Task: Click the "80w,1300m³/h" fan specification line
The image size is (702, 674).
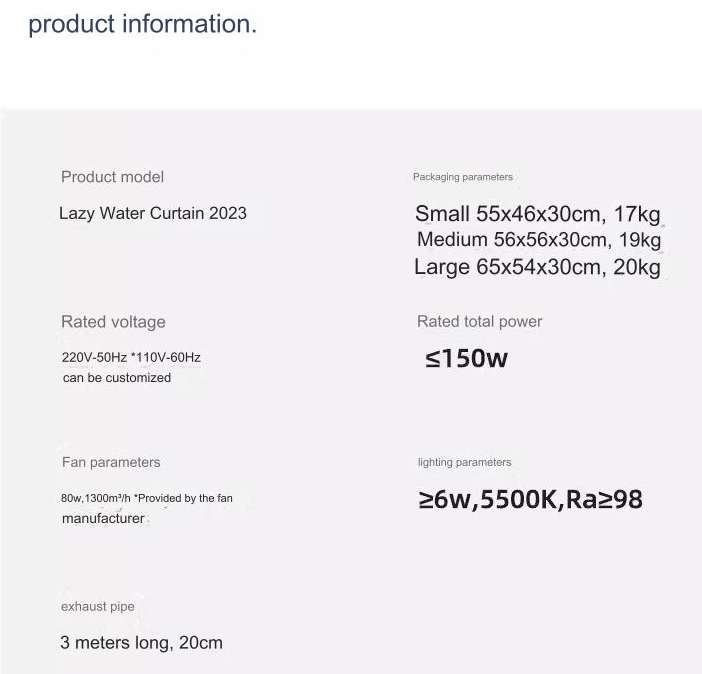Action: [96, 498]
